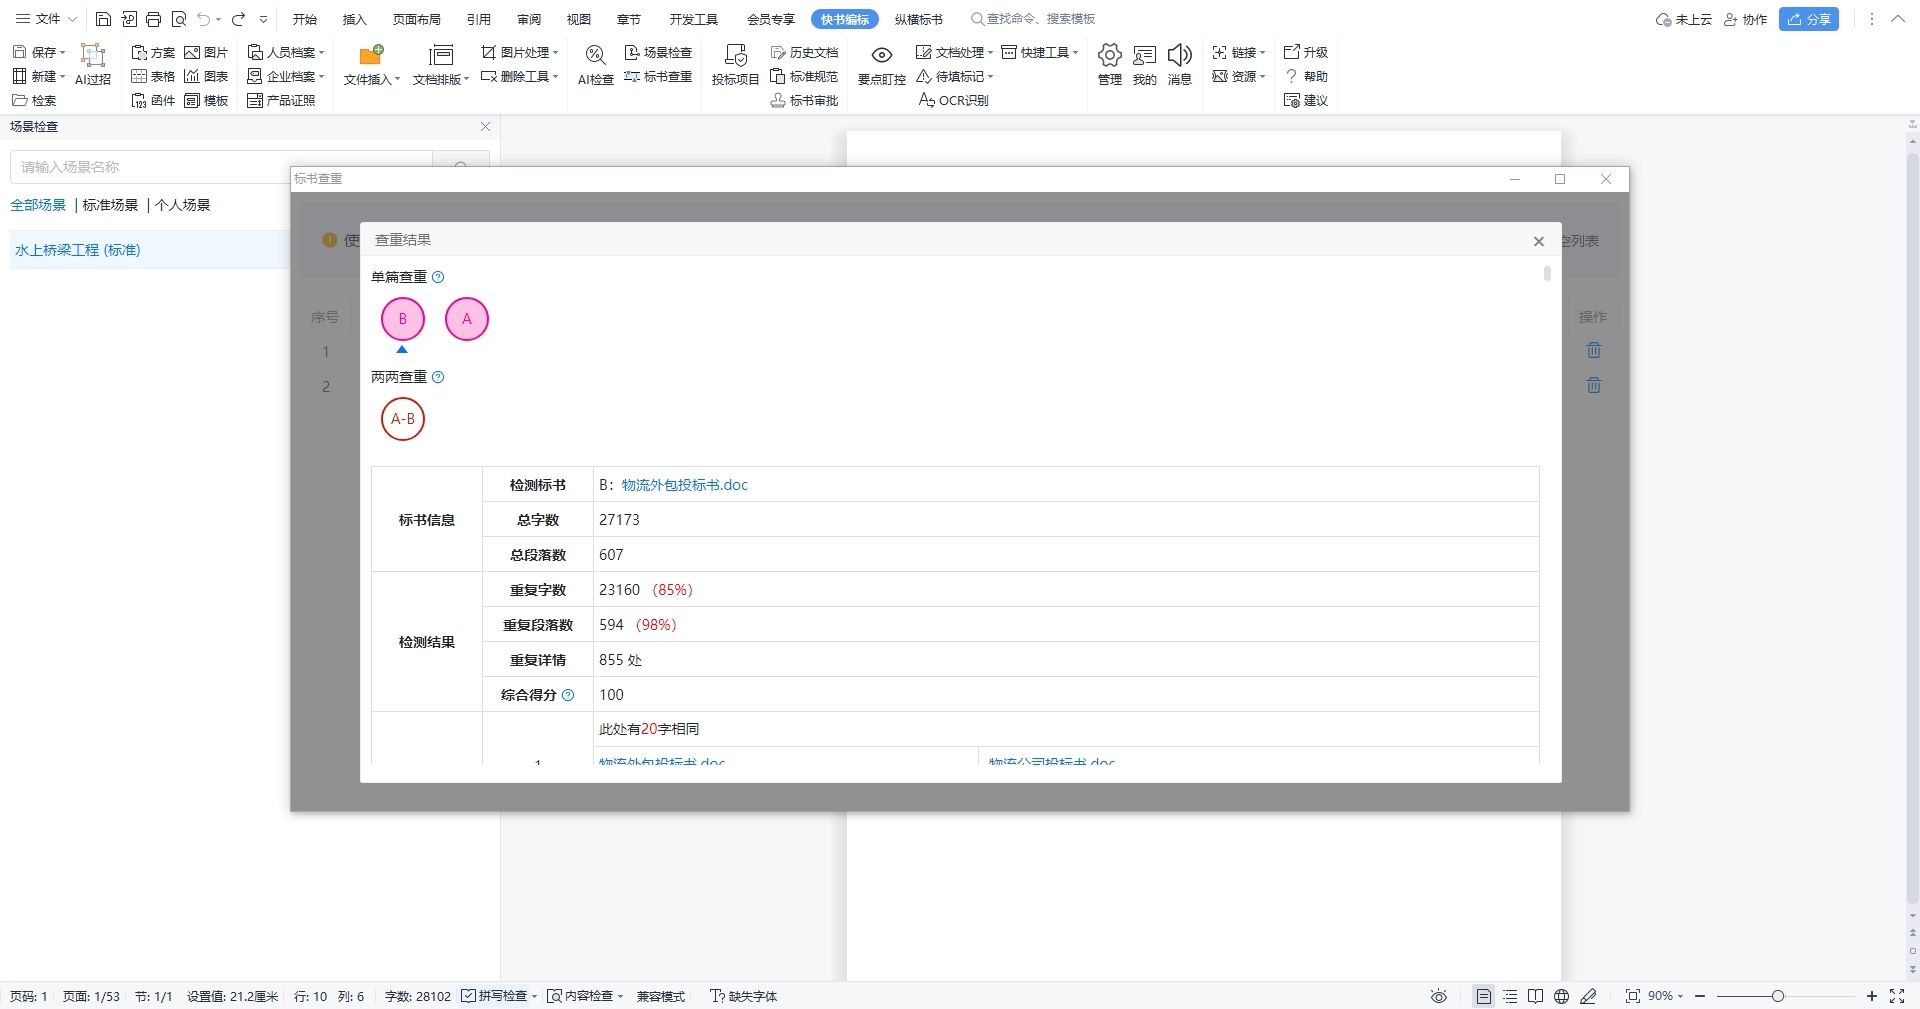1920x1009 pixels.
Task: Delete row 1 with trash icon
Action: pyautogui.click(x=1594, y=351)
